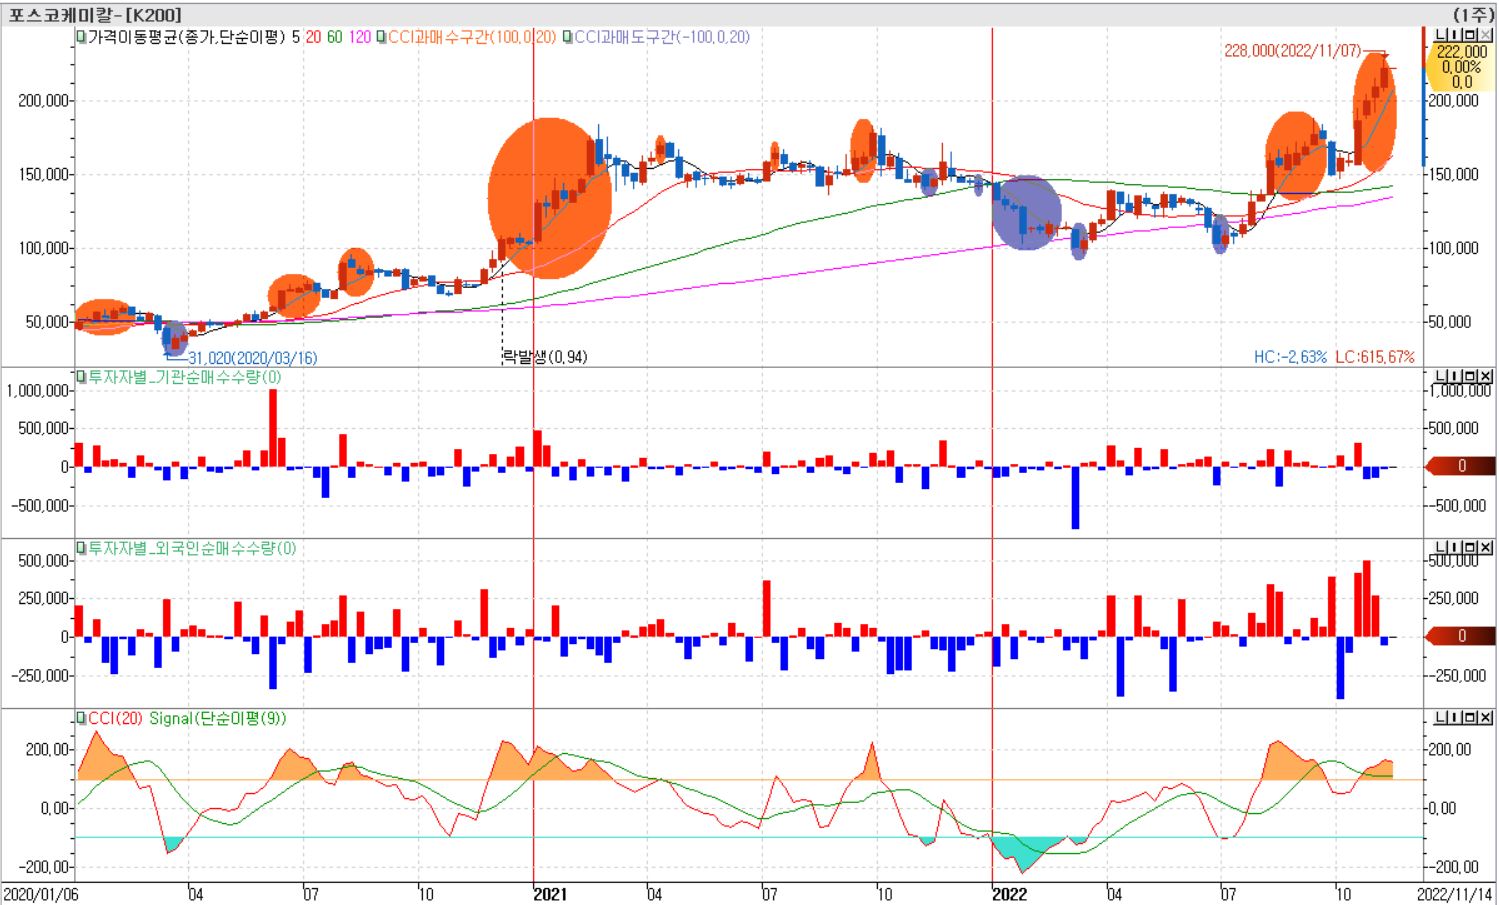The image size is (1499, 905).
Task: Click the magenta moving average period 120
Action: 360,37
